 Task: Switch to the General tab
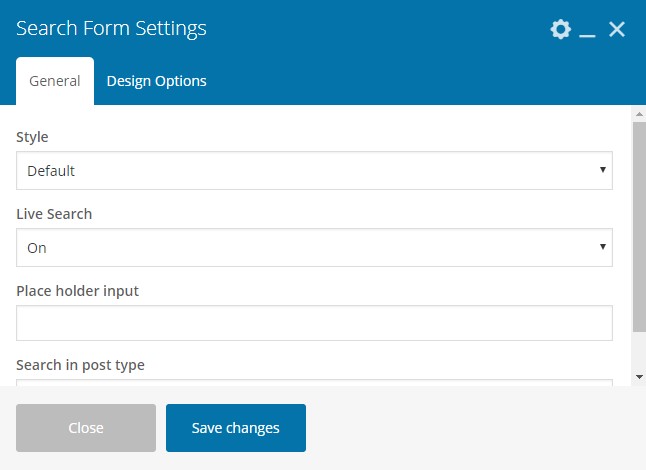coord(55,81)
